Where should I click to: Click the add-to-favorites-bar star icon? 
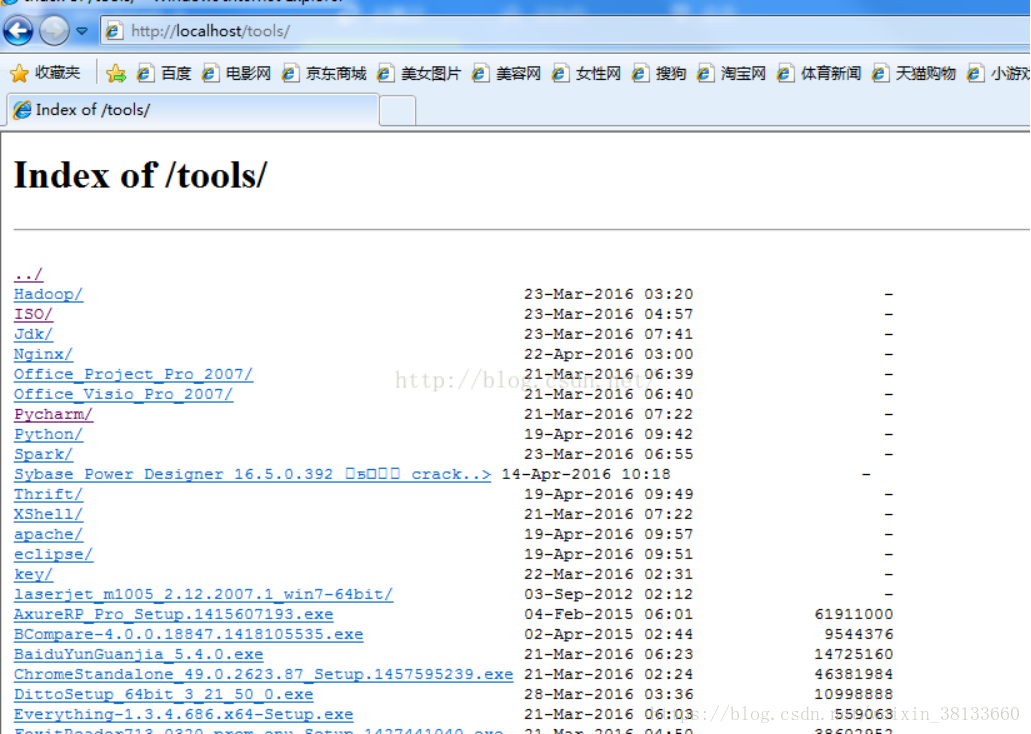(x=116, y=73)
